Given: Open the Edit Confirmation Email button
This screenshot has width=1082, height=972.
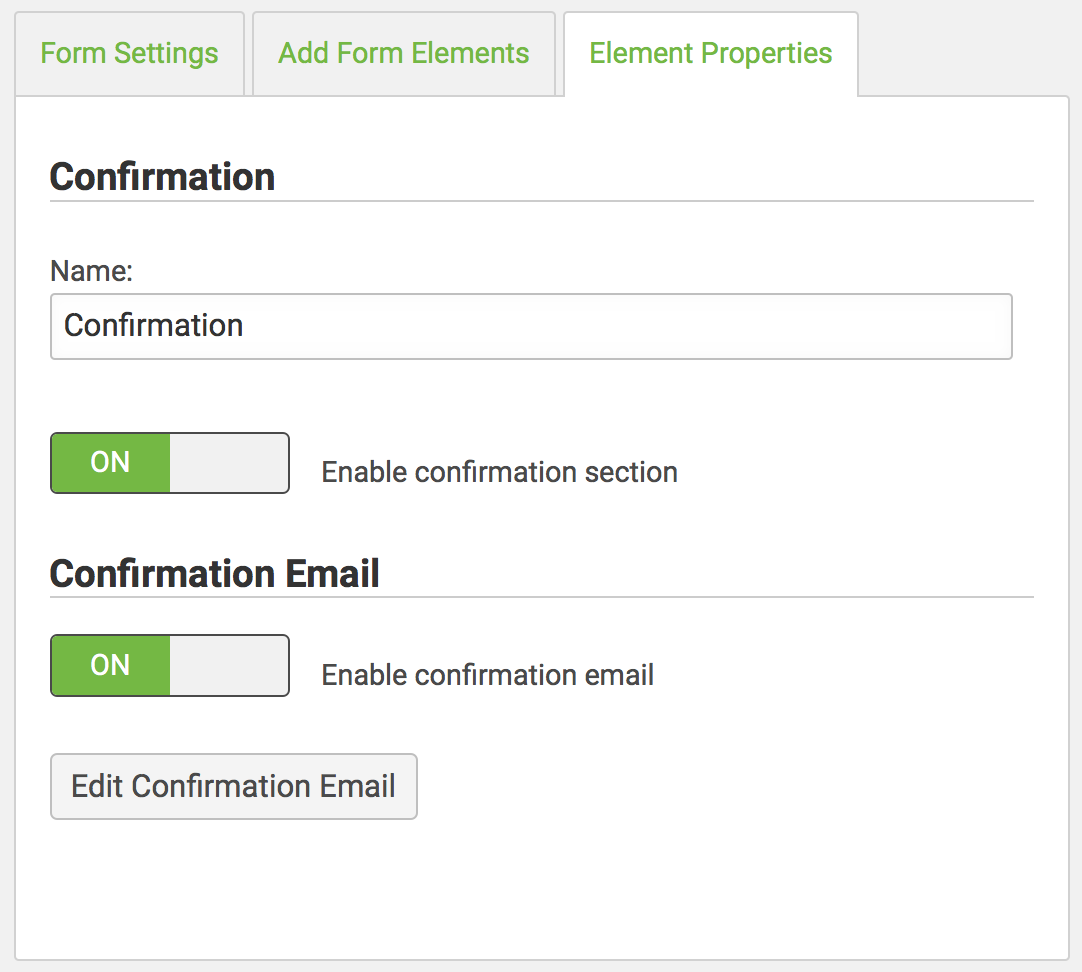Looking at the screenshot, I should pos(234,786).
